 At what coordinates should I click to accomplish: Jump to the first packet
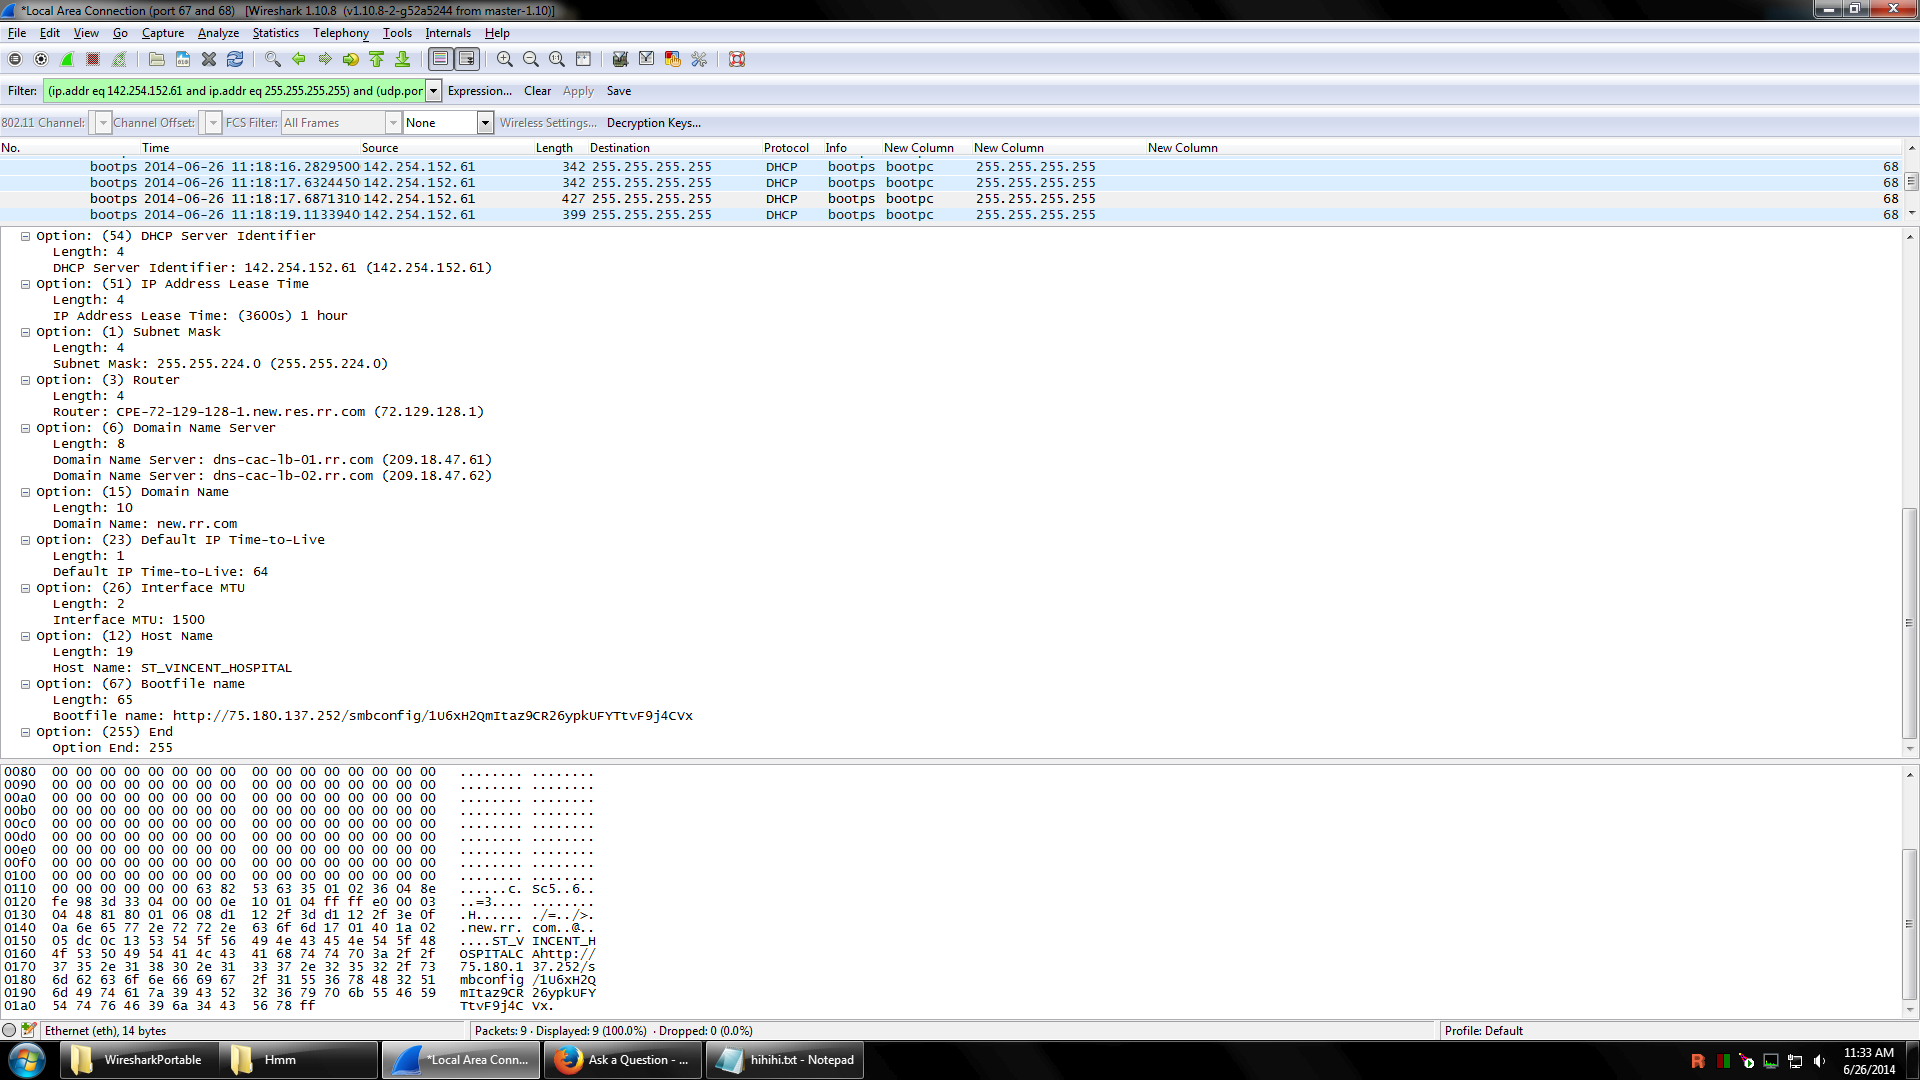coord(376,59)
